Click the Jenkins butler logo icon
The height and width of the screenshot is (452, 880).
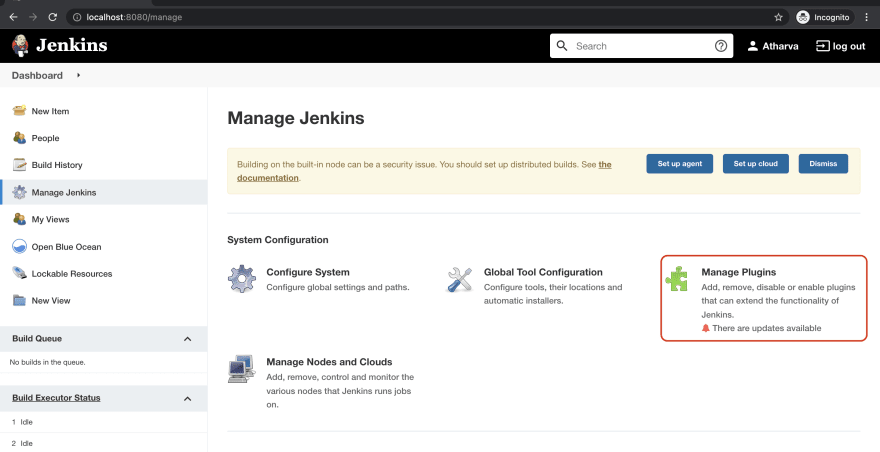point(20,45)
